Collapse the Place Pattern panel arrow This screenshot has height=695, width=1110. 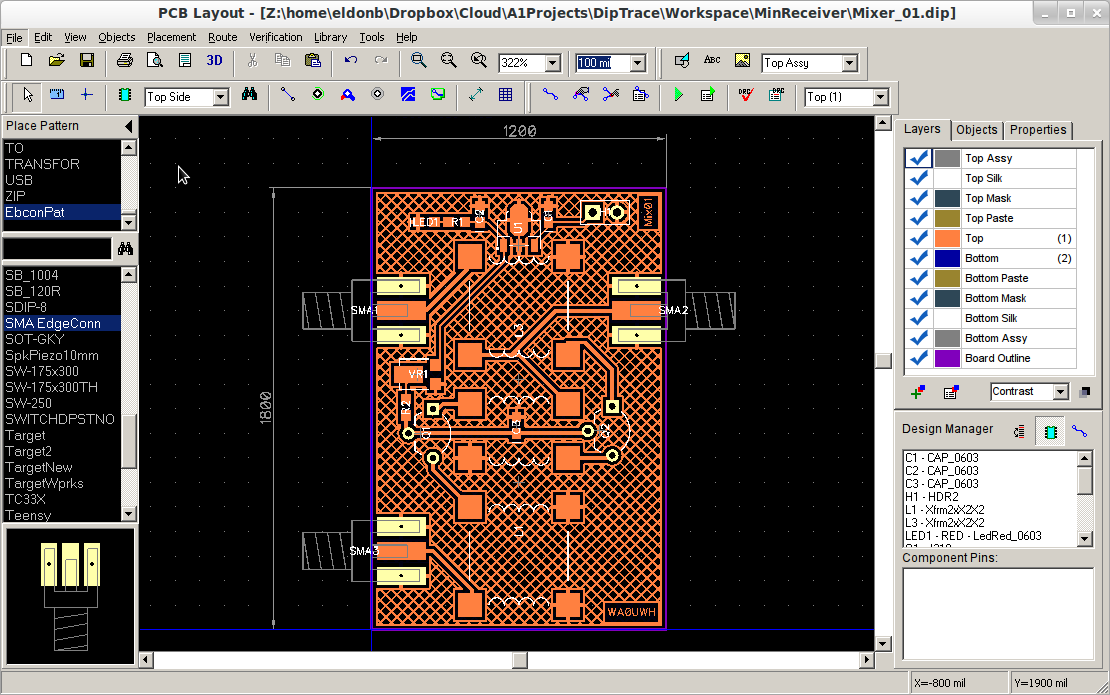click(128, 126)
